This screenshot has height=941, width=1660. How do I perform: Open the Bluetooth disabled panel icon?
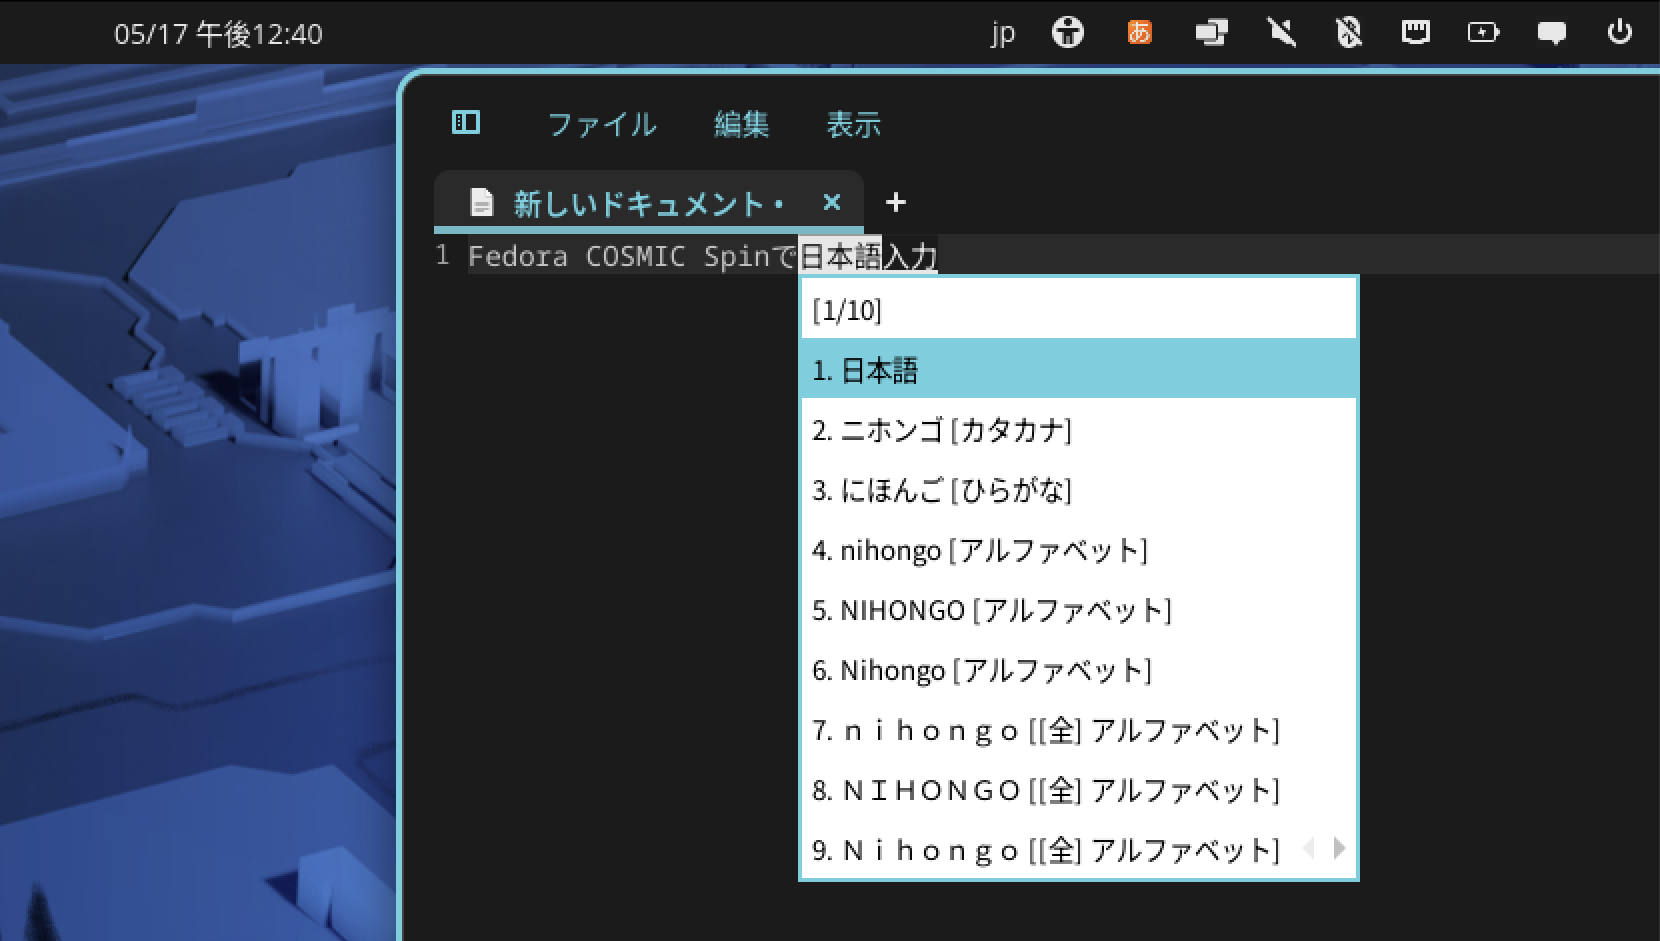(x=1349, y=33)
